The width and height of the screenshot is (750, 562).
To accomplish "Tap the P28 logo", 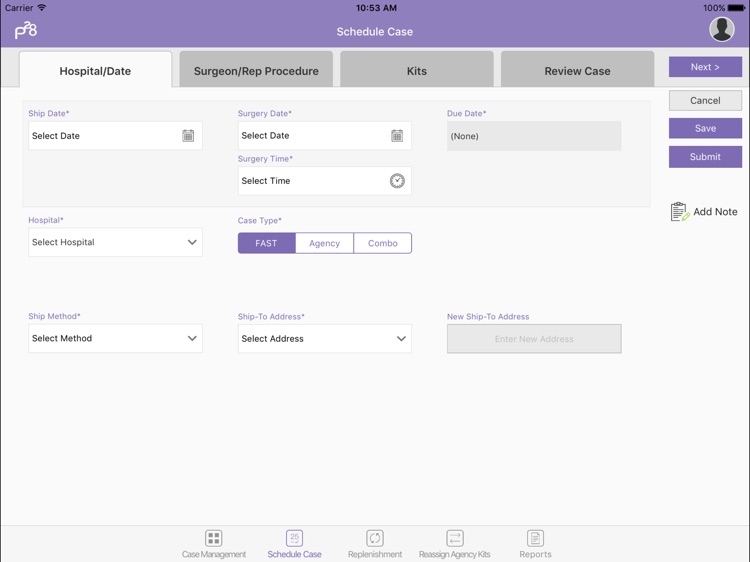I will point(26,30).
